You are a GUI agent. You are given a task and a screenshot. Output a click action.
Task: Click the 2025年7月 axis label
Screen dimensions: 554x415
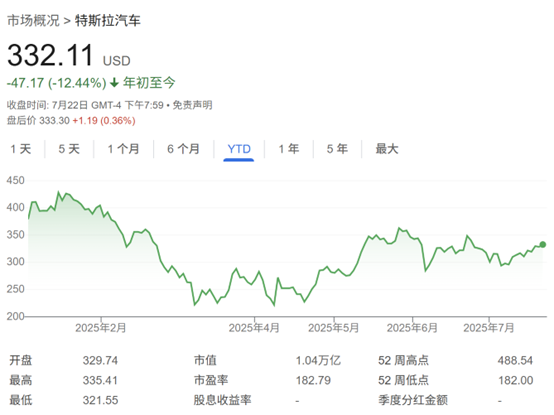pyautogui.click(x=489, y=328)
